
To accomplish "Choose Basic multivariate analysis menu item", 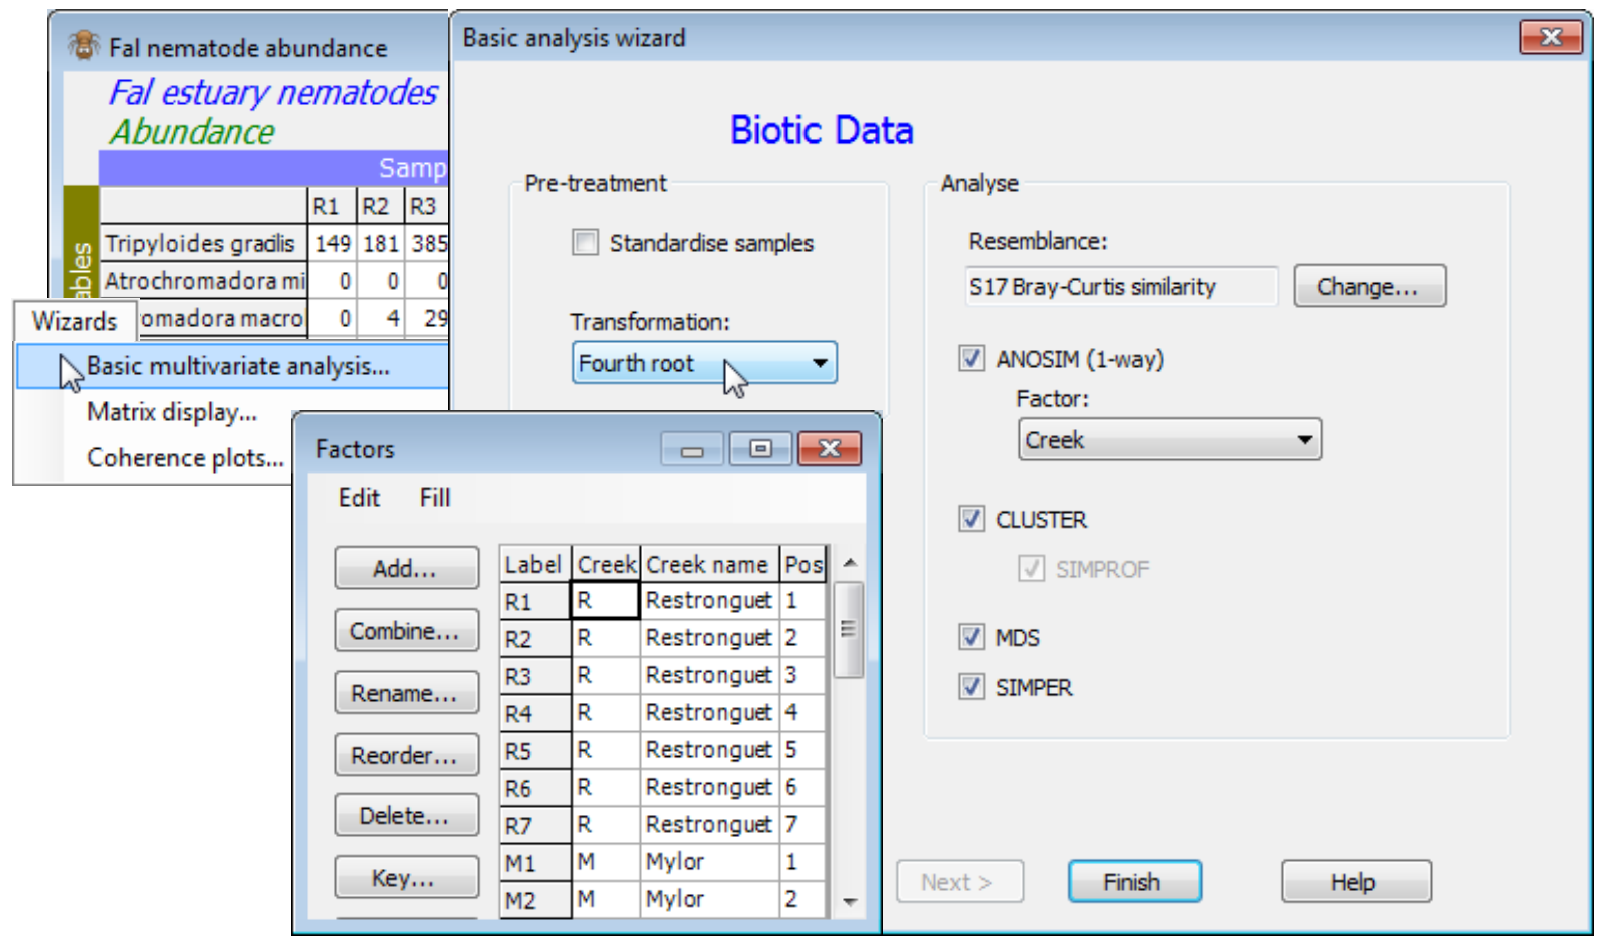I will point(238,366).
